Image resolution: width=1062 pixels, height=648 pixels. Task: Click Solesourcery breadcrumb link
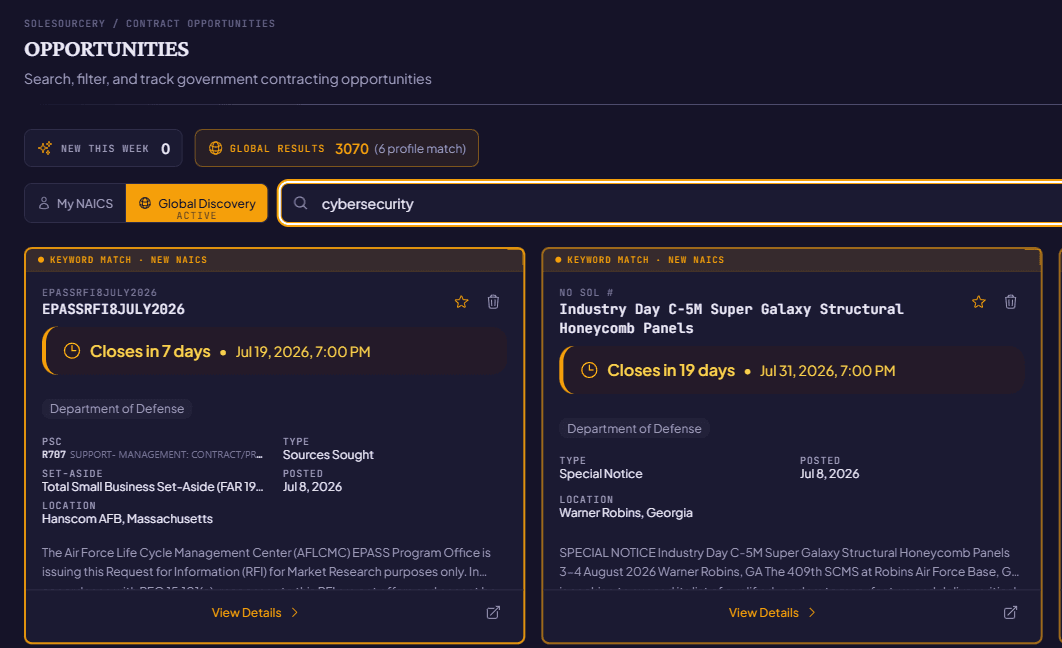(x=64, y=24)
